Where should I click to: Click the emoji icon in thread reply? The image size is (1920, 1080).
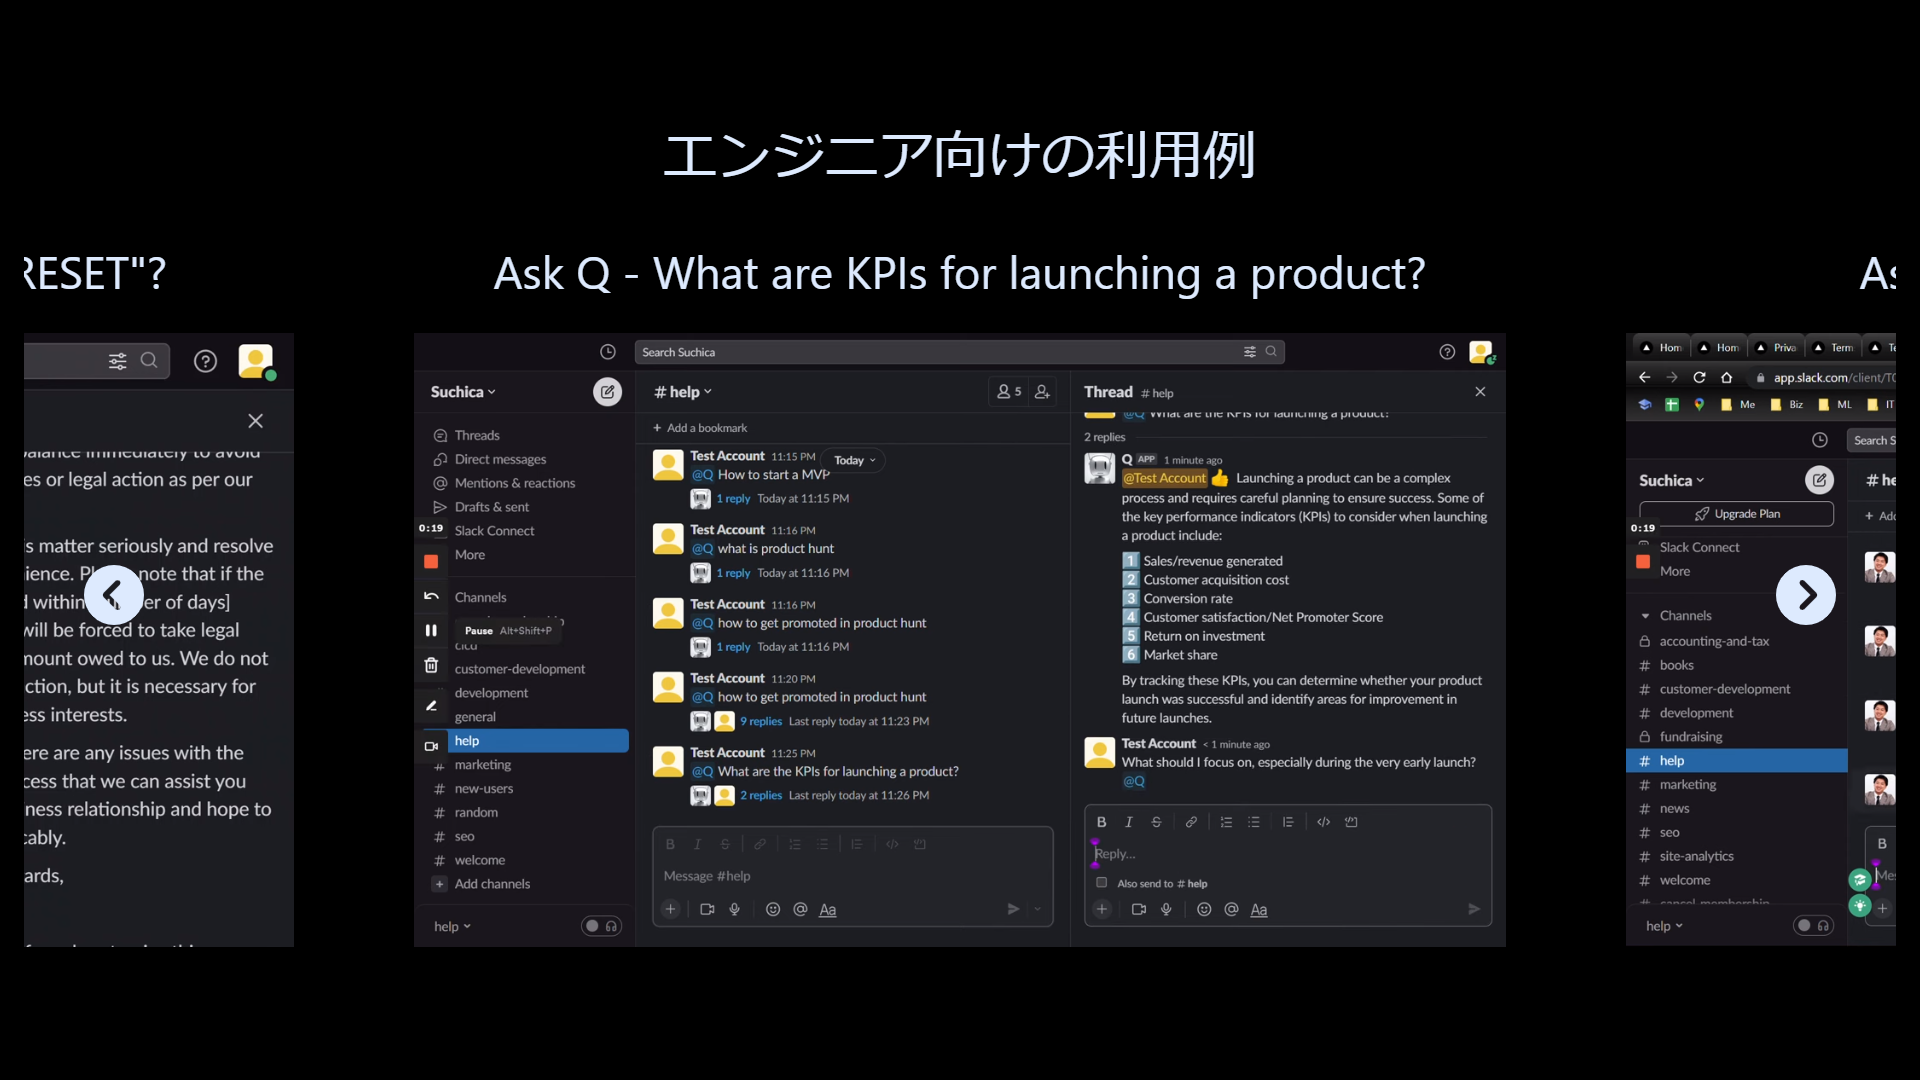(x=1204, y=909)
